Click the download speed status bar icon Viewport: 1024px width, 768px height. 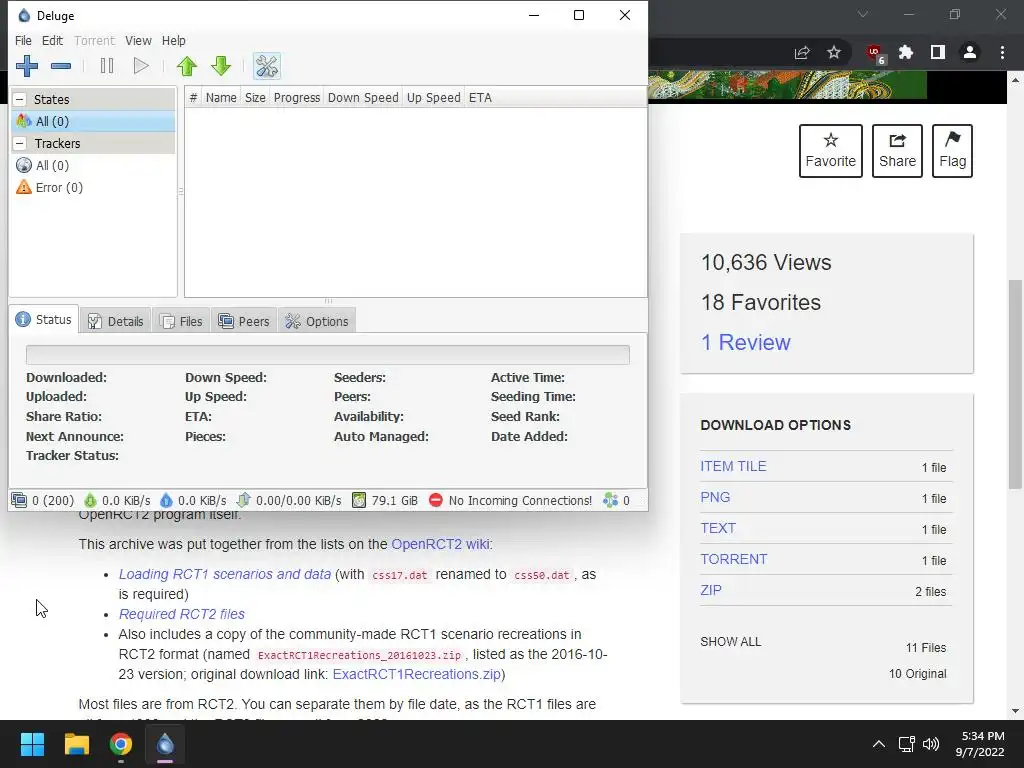[90, 500]
